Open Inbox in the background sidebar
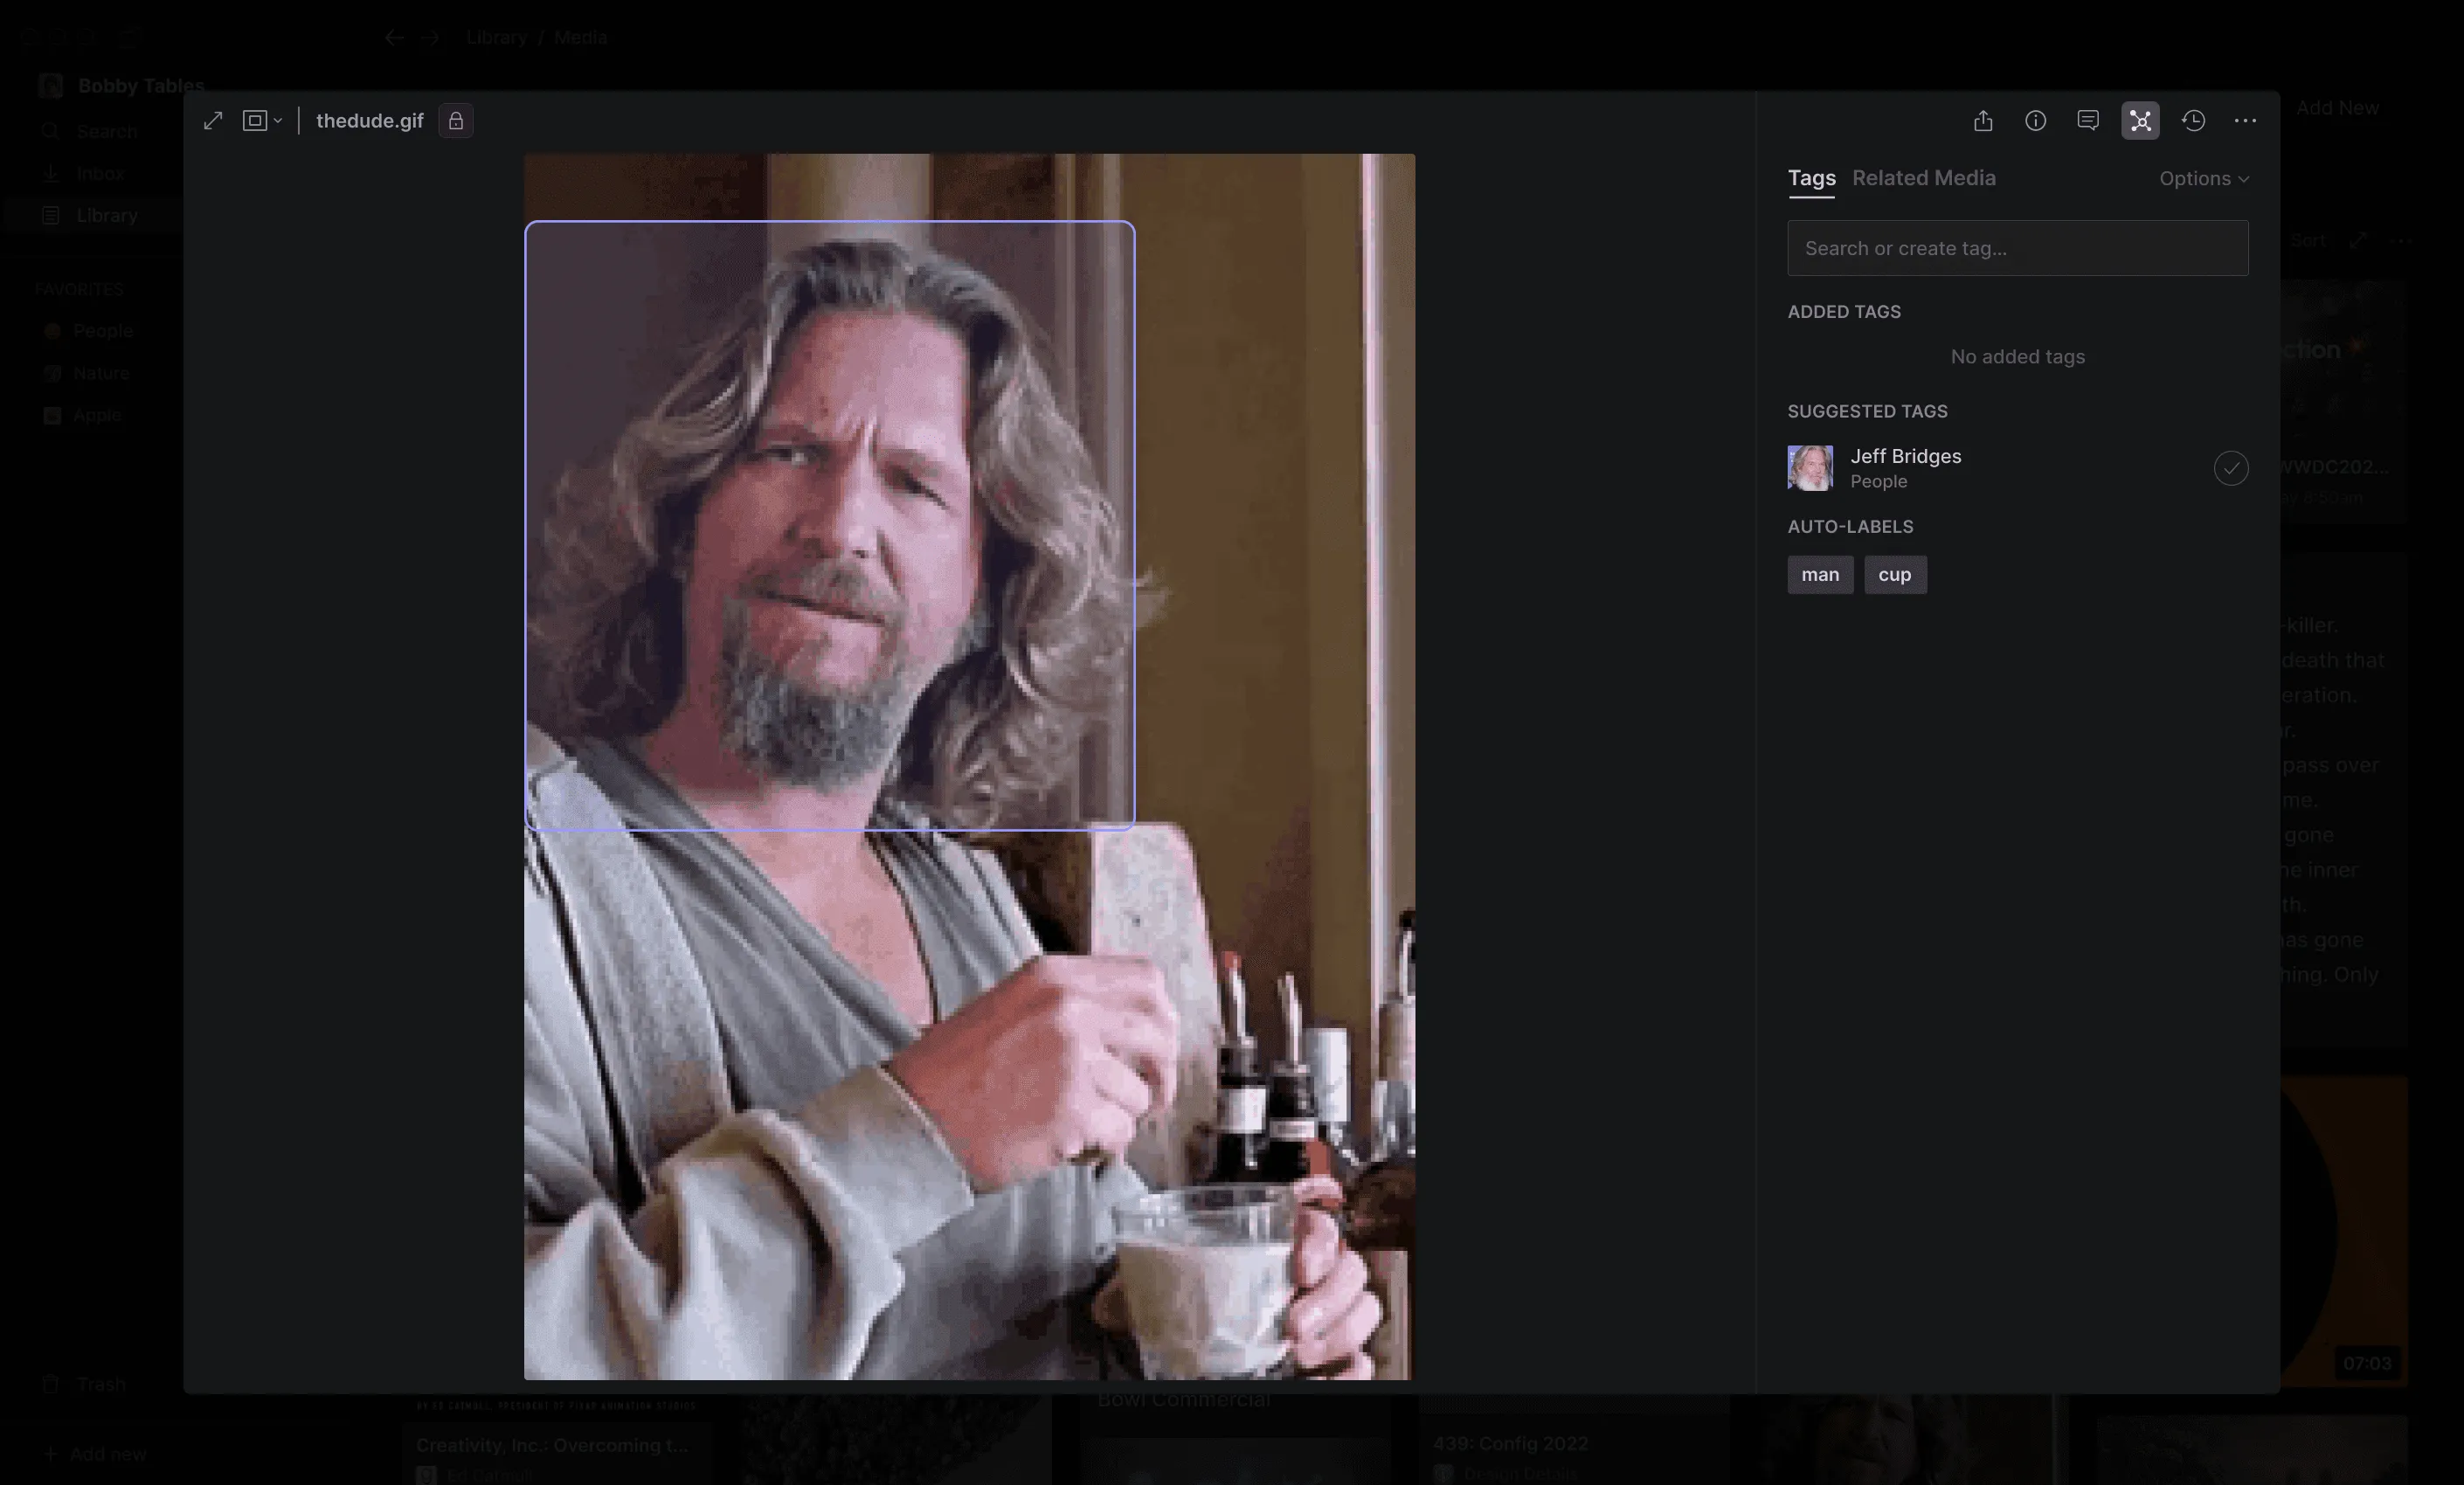Screen dimensions: 2464x1485 100,173
